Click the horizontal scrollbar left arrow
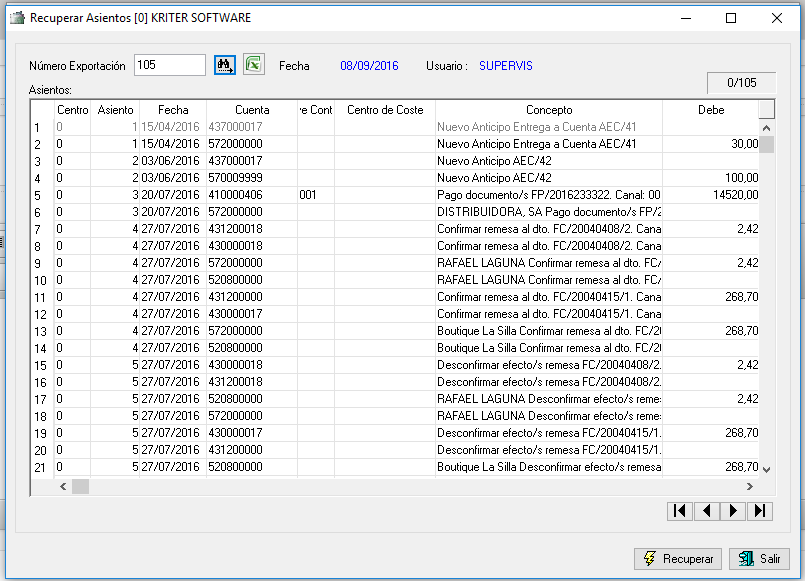 pos(63,486)
